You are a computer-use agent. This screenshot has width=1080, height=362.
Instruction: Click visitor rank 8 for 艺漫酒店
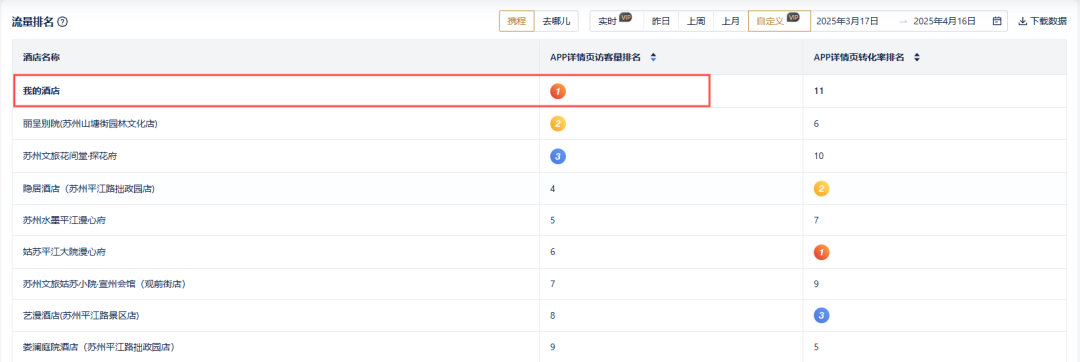tap(553, 315)
